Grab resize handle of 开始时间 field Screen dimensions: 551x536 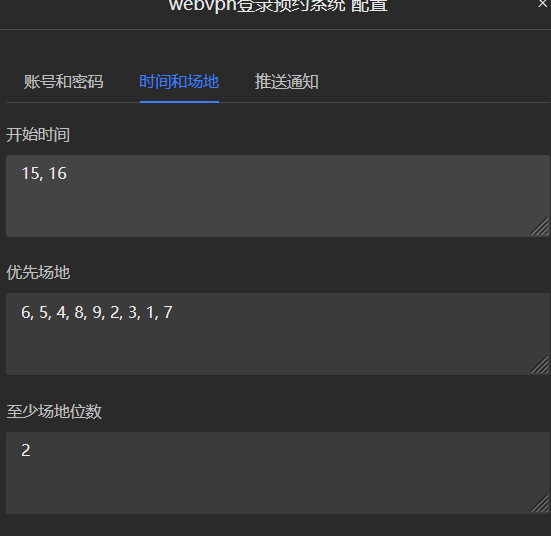(540, 227)
